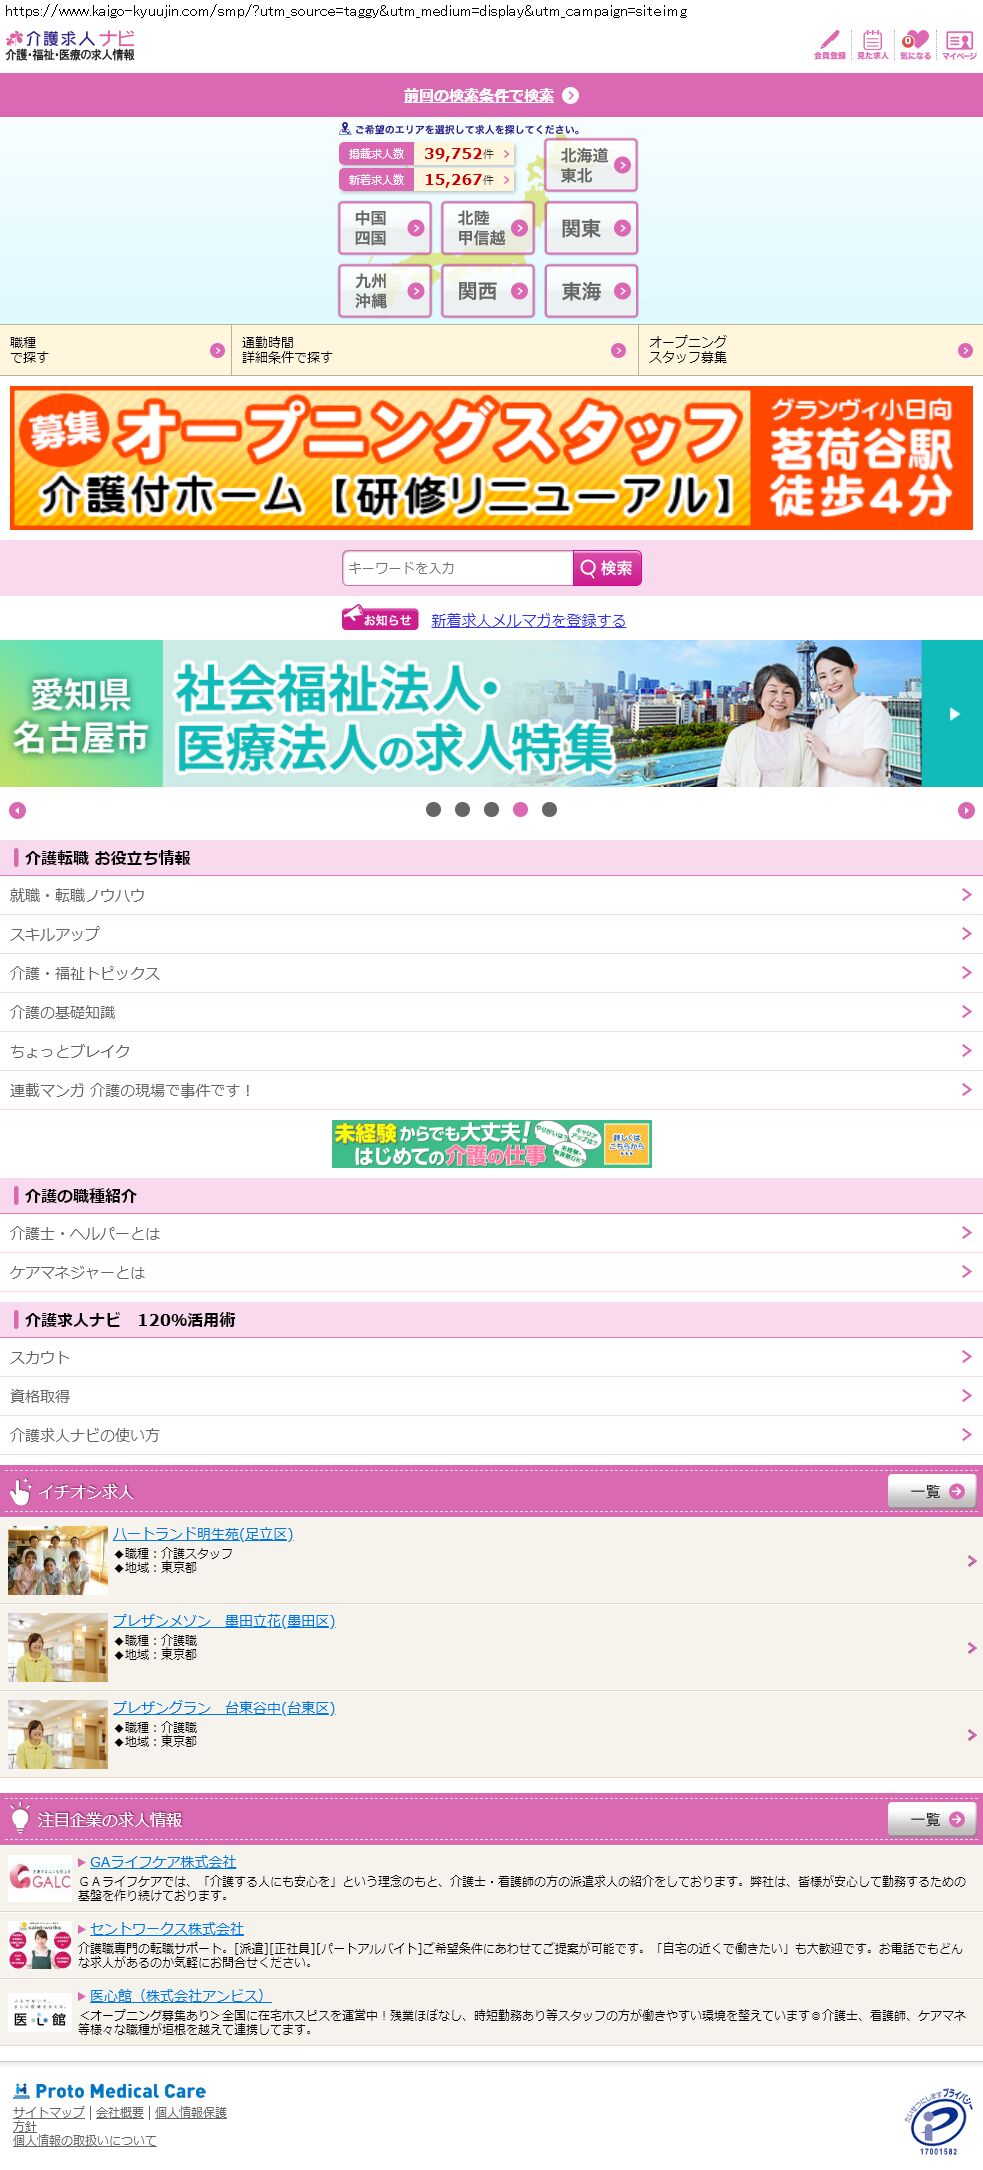
Task: Click chevron on プレザングラン 台東谷中 row
Action: pos(971,1735)
